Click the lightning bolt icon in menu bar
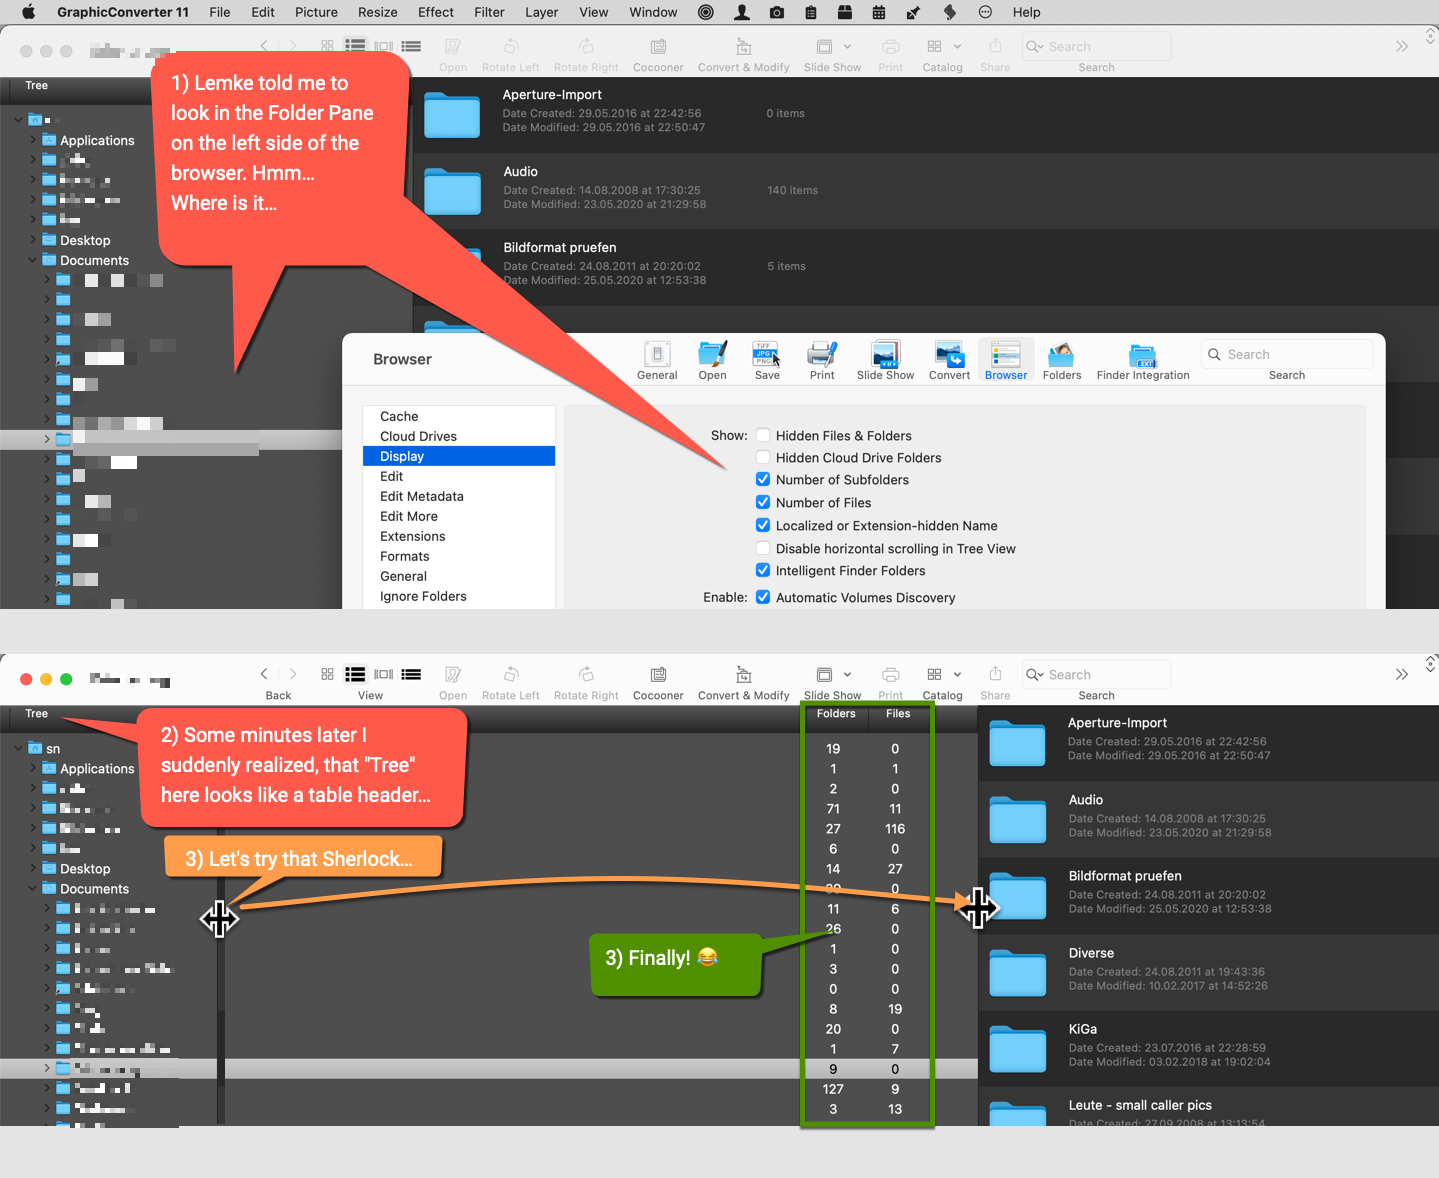The image size is (1439, 1178). pos(950,12)
